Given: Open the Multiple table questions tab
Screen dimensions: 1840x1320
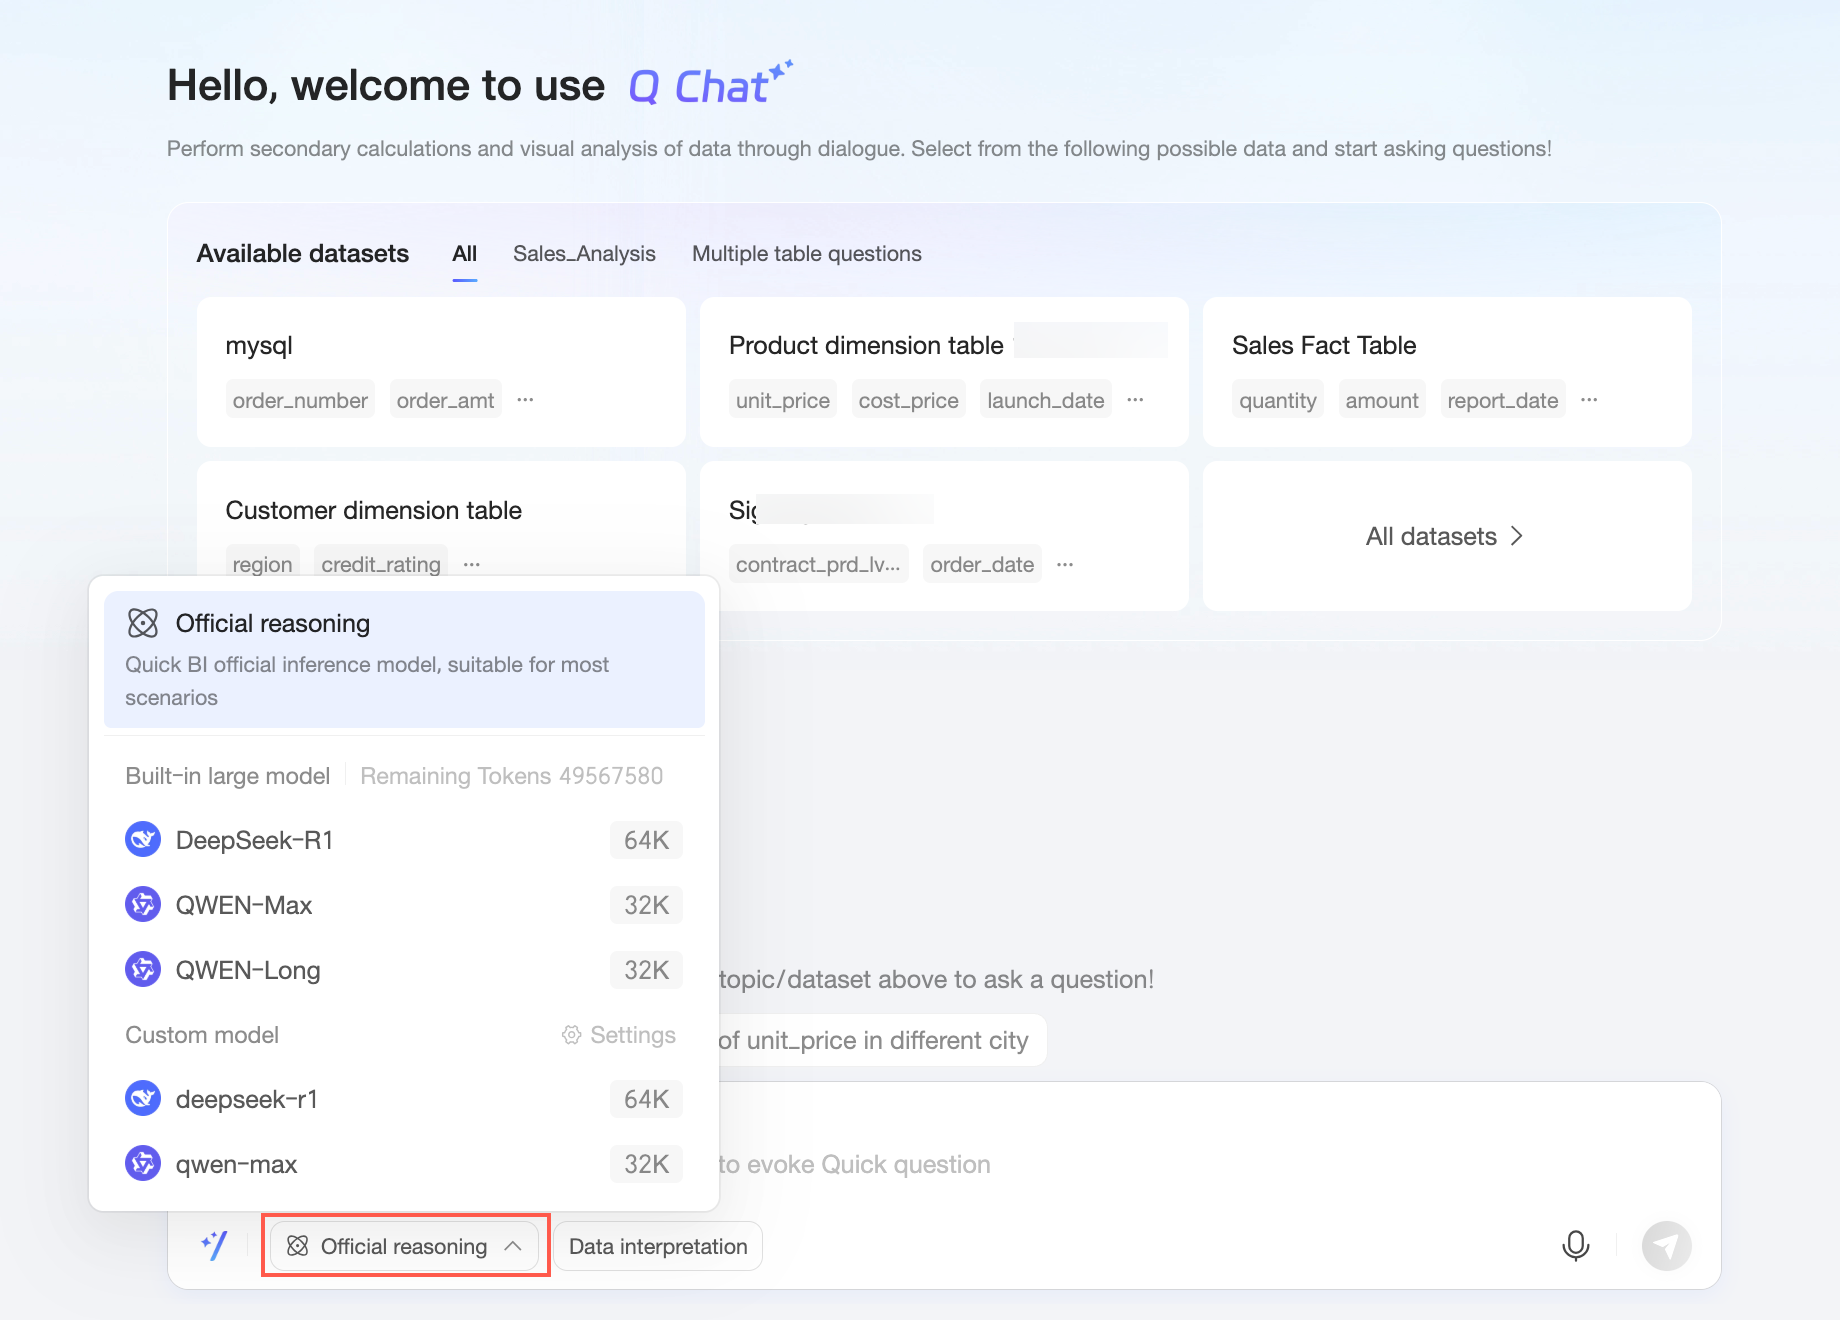Looking at the screenshot, I should click(807, 254).
